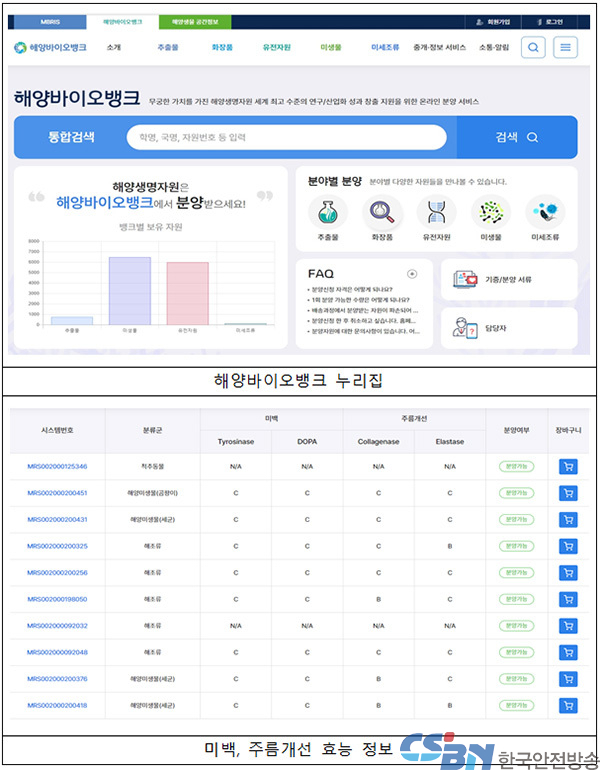Viewport: 600px width, 770px height.
Task: Open system number MRS002000125346 link
Action: coord(57,467)
